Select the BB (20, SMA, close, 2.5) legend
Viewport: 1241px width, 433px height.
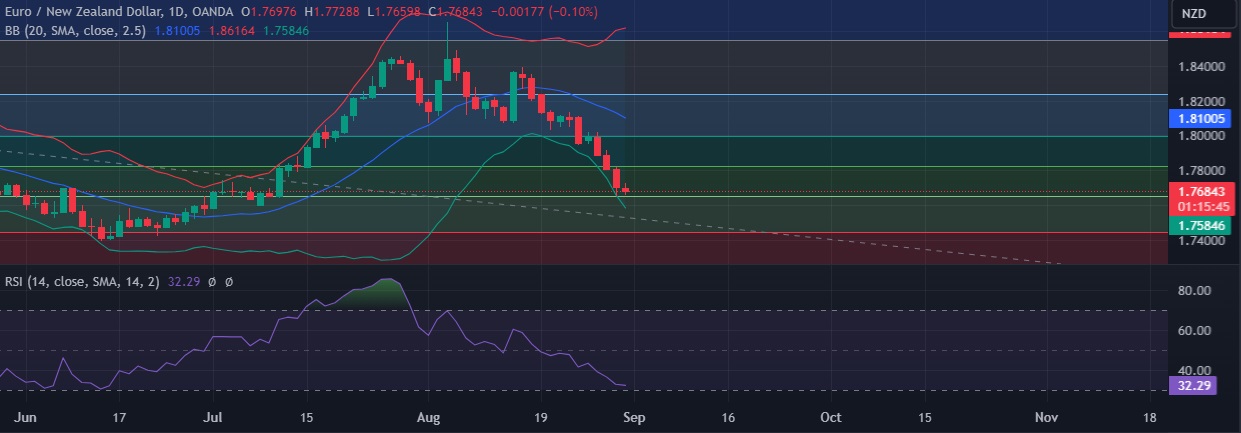76,32
